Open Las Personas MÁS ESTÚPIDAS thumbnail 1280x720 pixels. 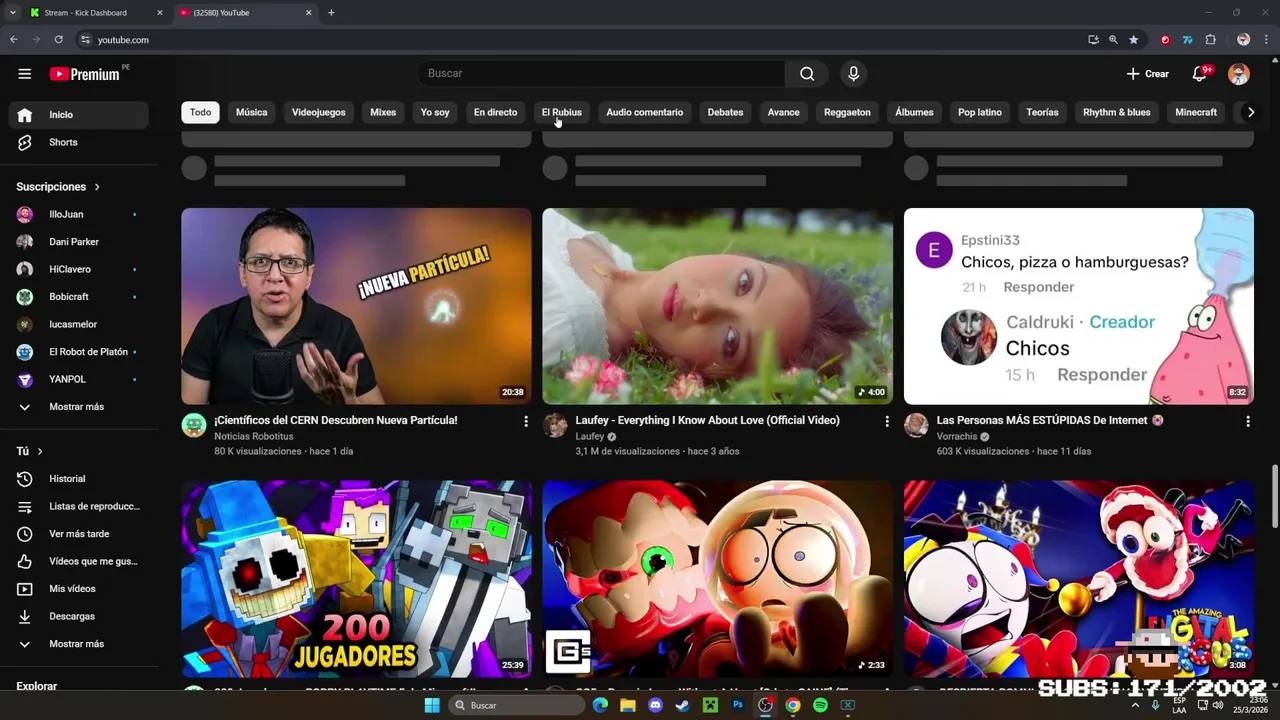(x=1078, y=306)
